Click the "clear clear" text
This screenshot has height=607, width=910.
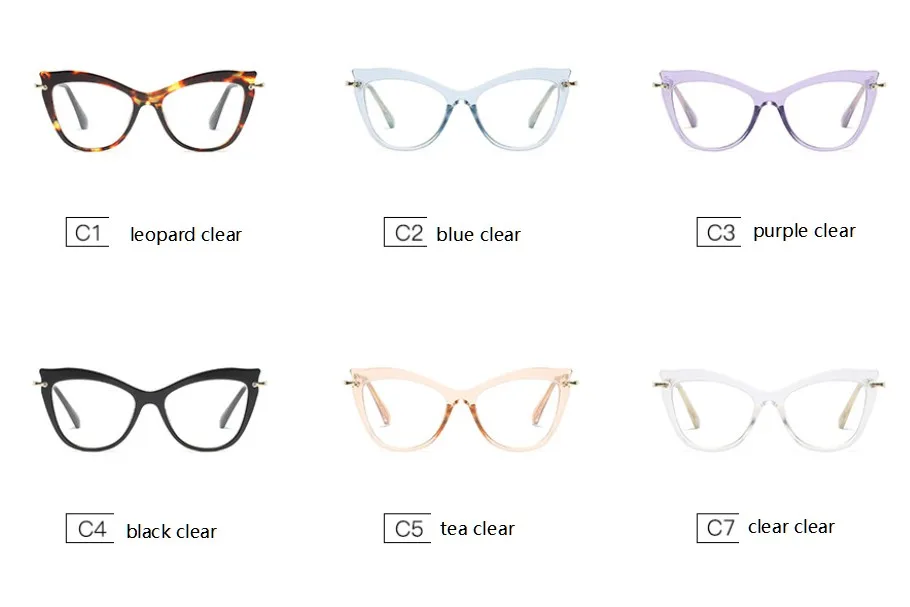click(x=791, y=527)
